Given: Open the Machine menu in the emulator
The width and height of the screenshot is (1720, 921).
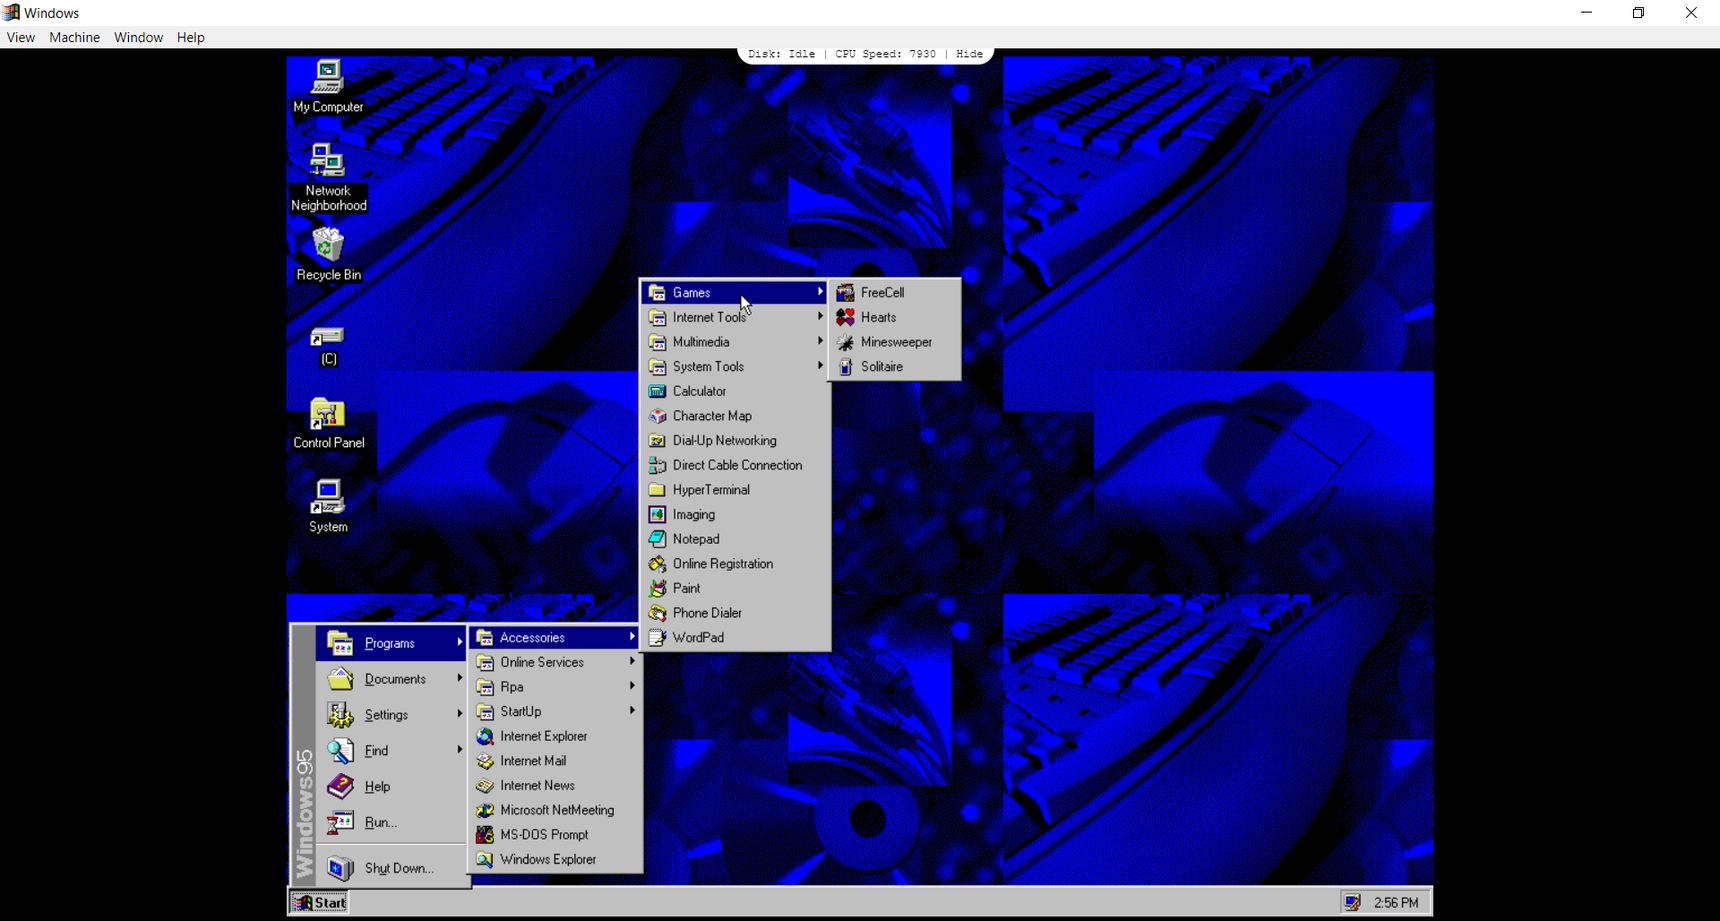Looking at the screenshot, I should coord(75,37).
